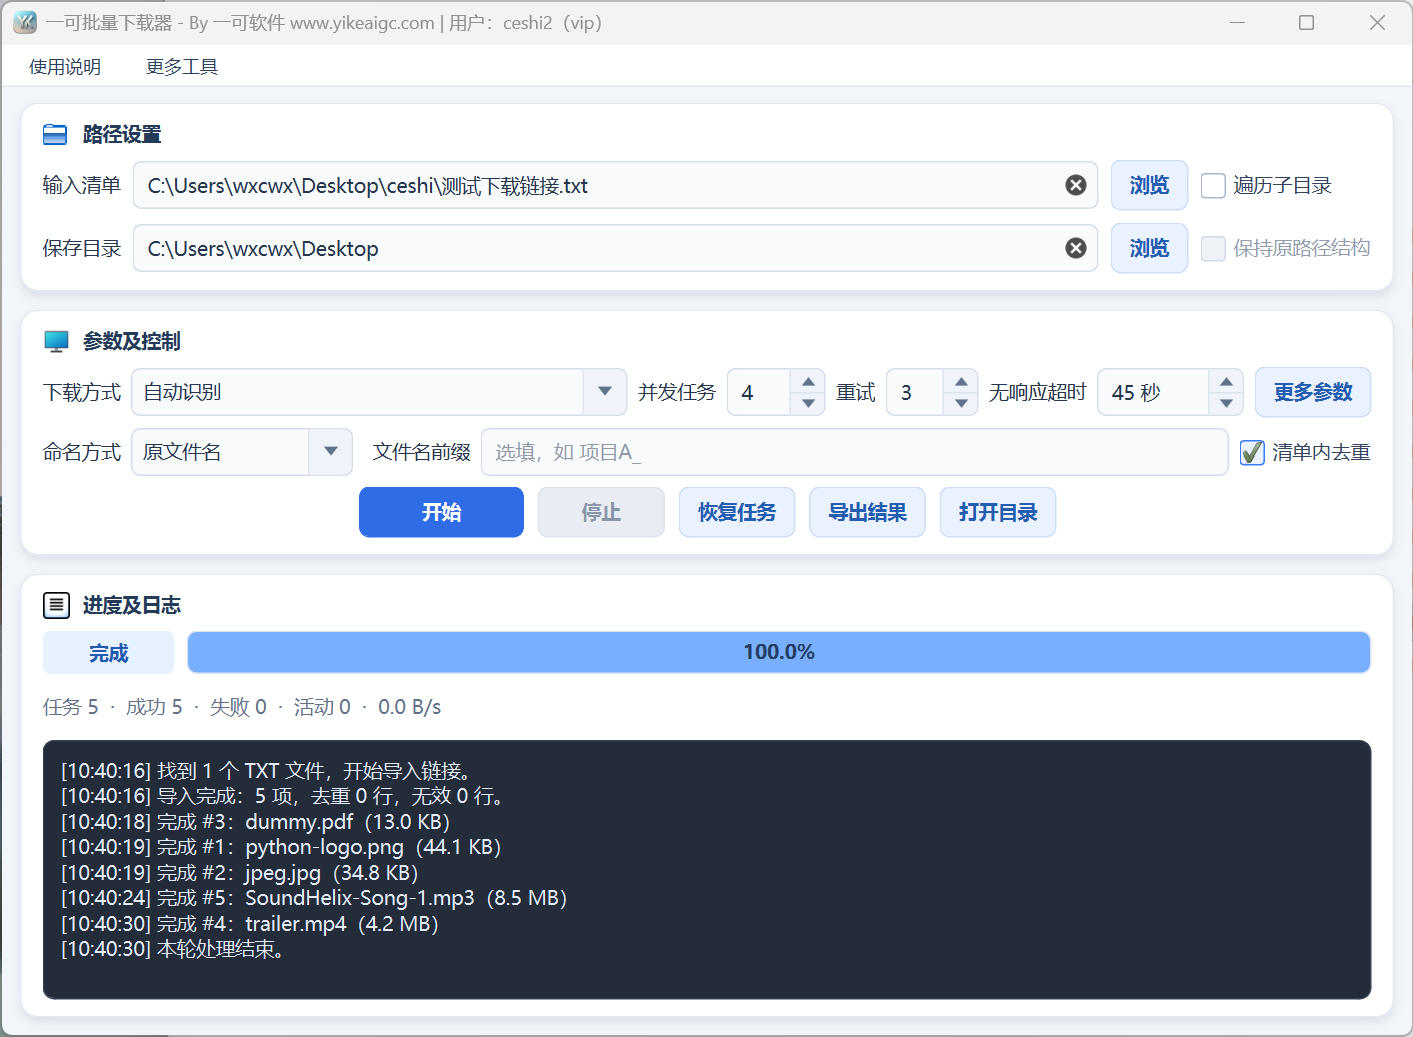1413x1037 pixels.
Task: Click the 无响应超时 field showing 45 秒
Action: pos(1153,392)
